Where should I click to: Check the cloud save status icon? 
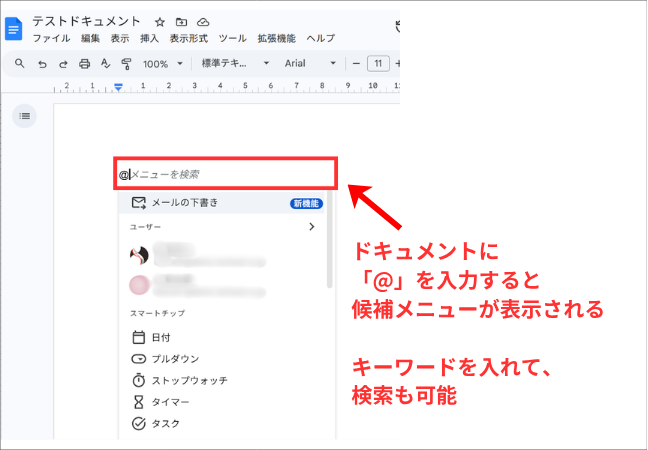(203, 21)
